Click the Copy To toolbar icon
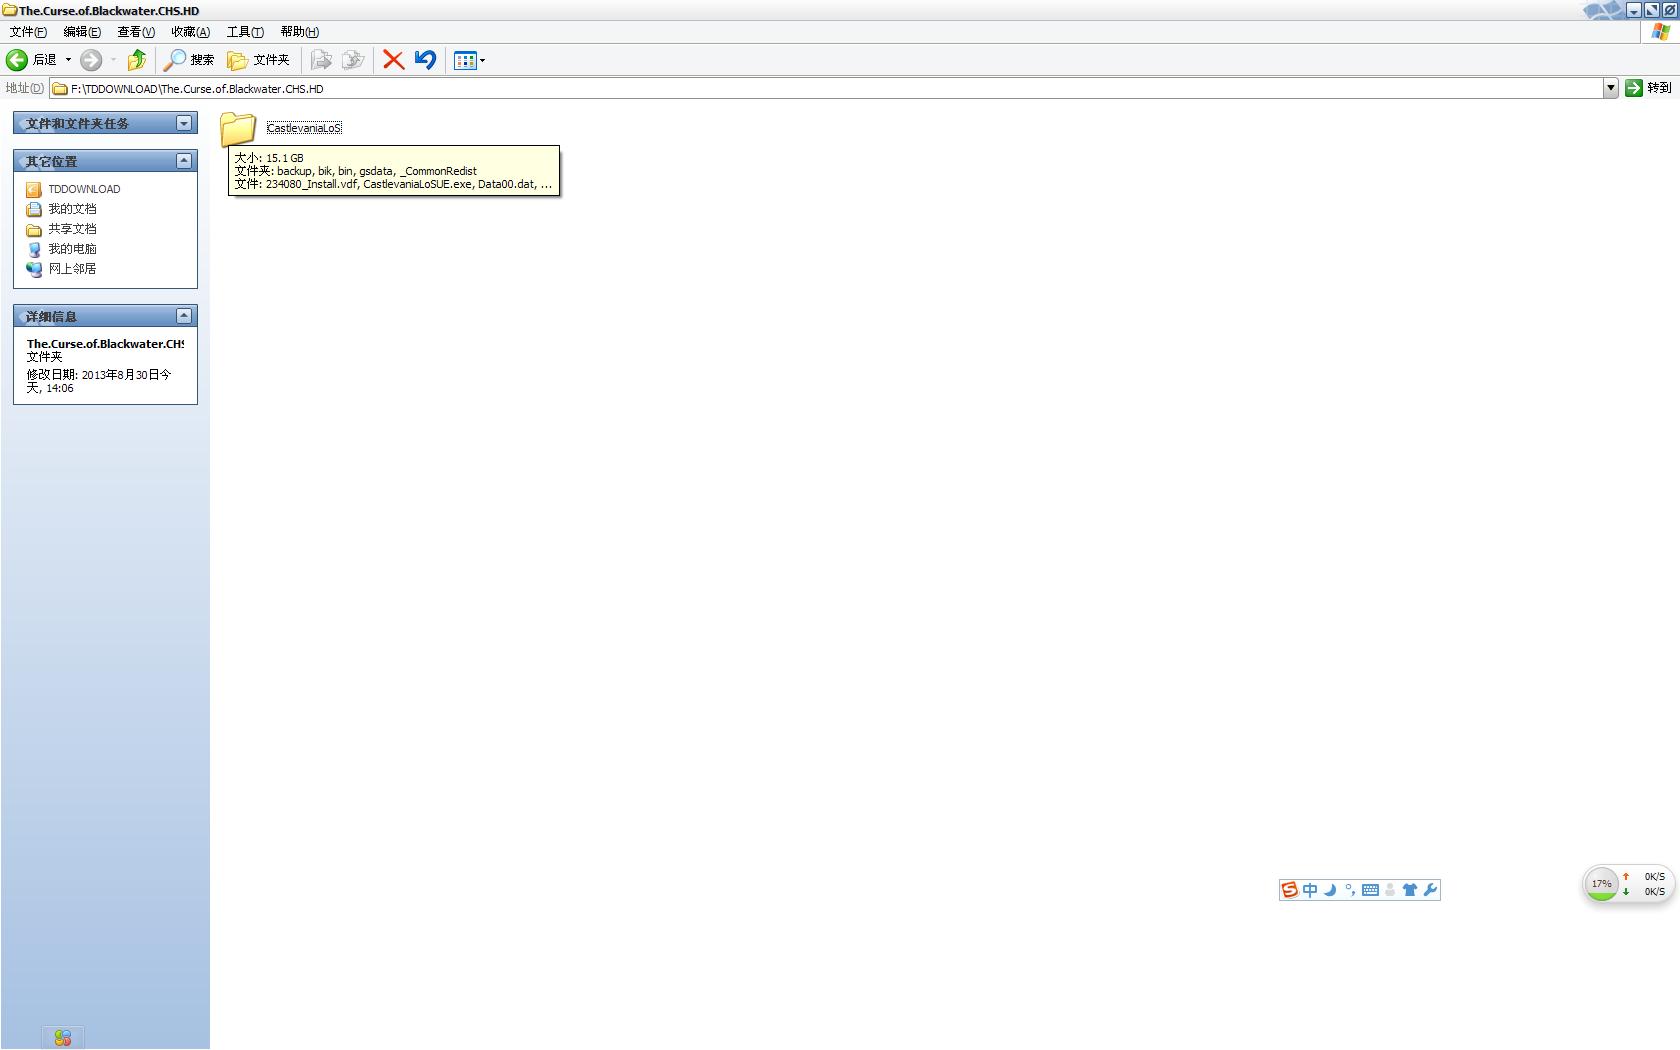 pos(353,60)
